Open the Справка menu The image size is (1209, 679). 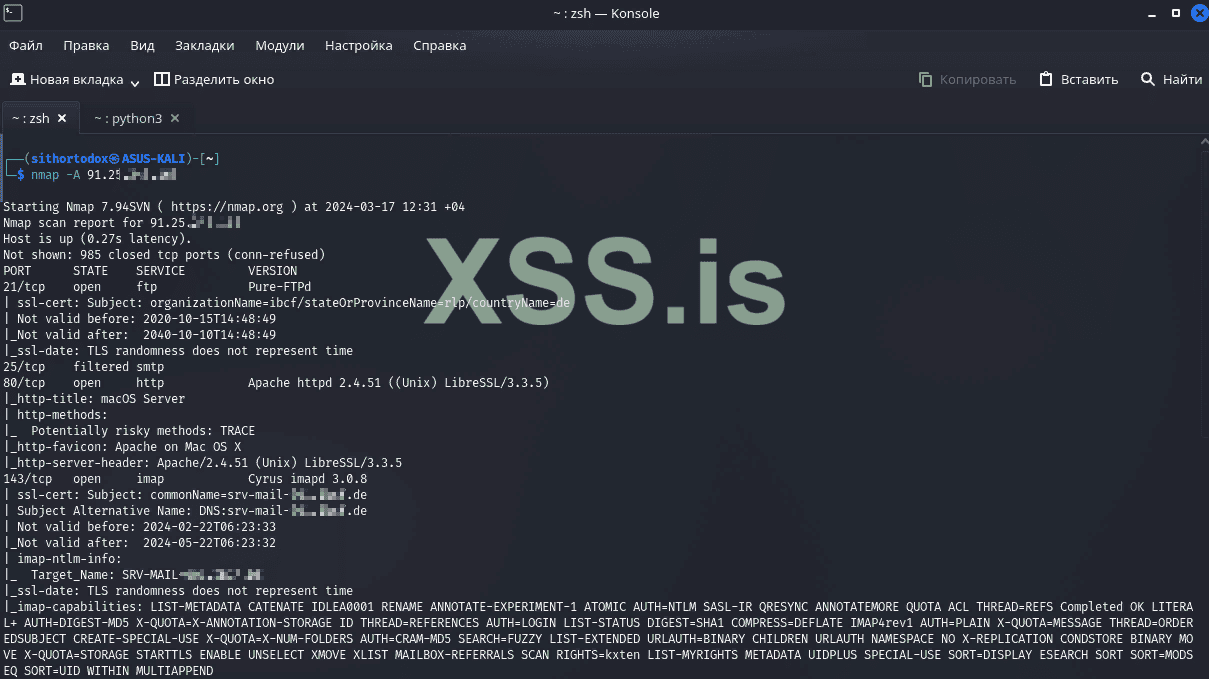click(439, 46)
